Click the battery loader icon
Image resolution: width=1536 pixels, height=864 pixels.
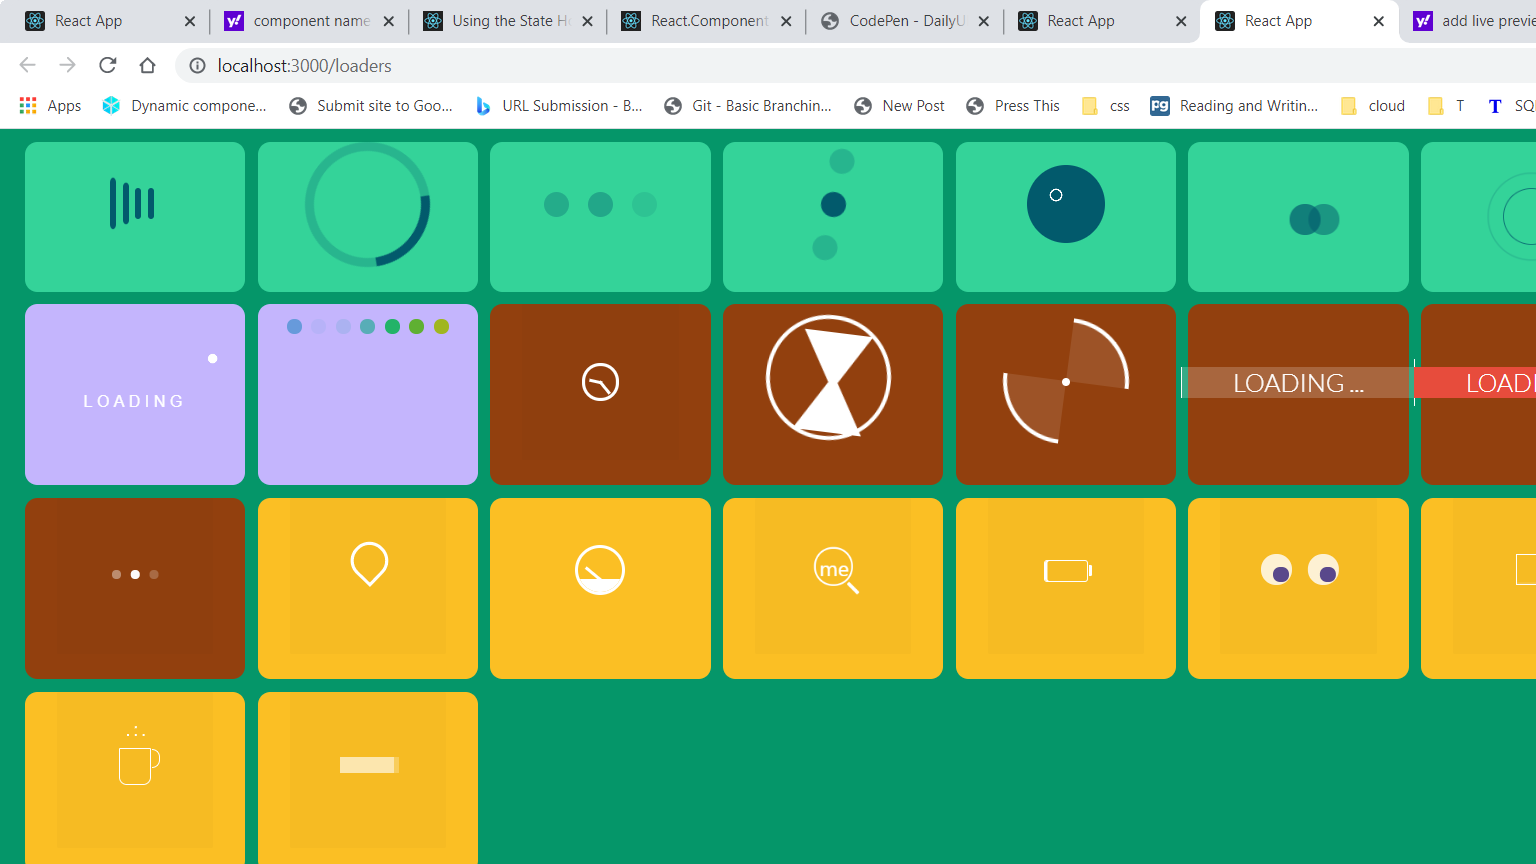tap(1068, 571)
